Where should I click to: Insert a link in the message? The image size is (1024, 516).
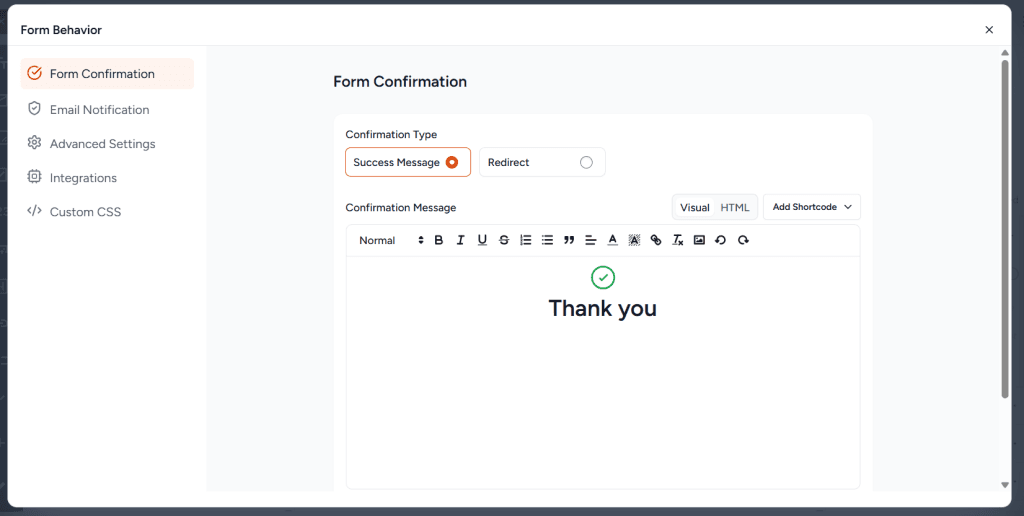[656, 240]
